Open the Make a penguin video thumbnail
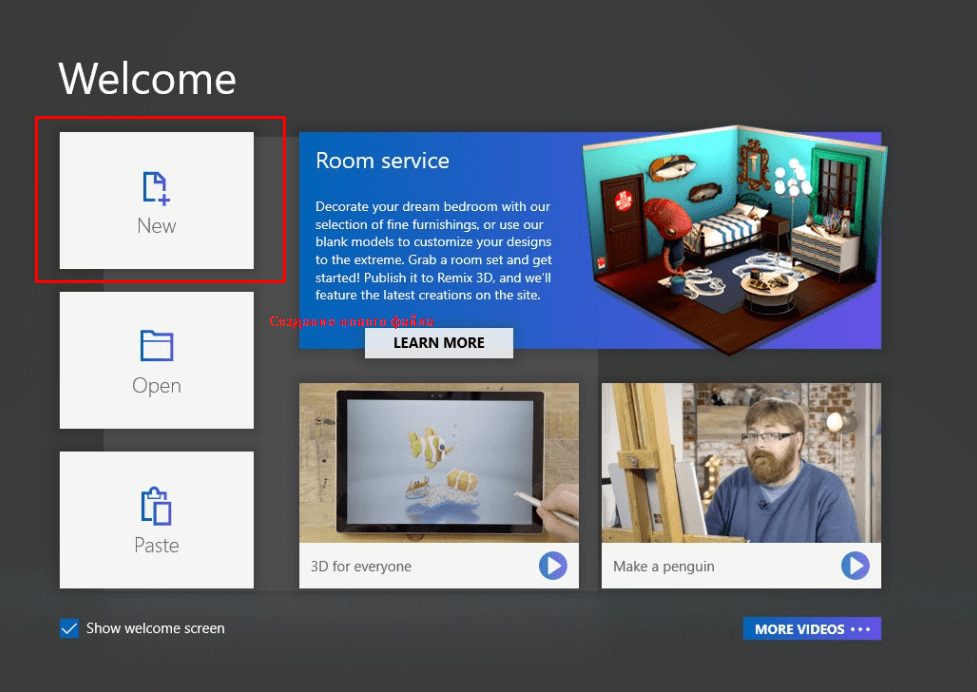 (x=741, y=463)
